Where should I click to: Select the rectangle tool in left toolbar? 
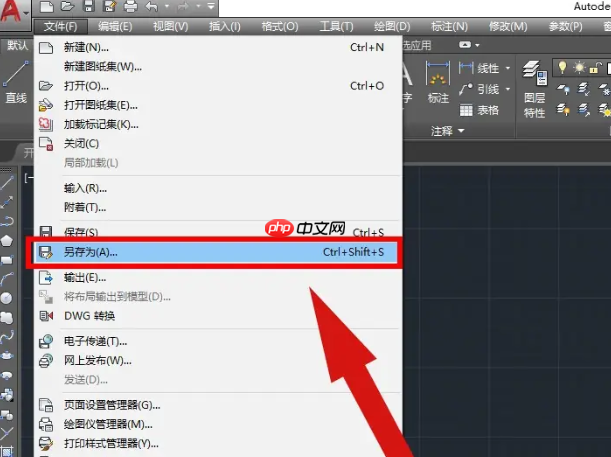coord(7,260)
